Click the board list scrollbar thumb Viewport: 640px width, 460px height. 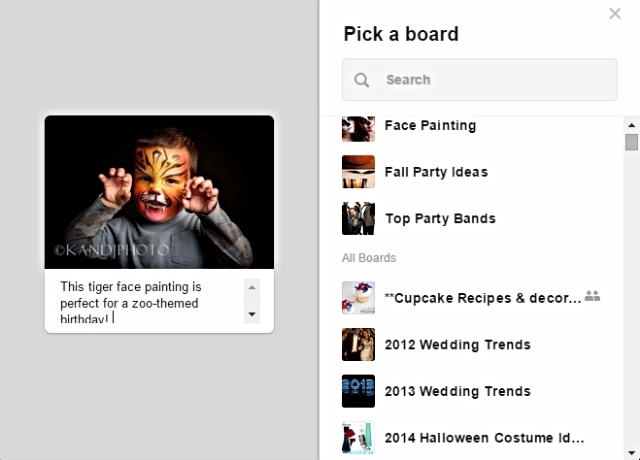631,142
